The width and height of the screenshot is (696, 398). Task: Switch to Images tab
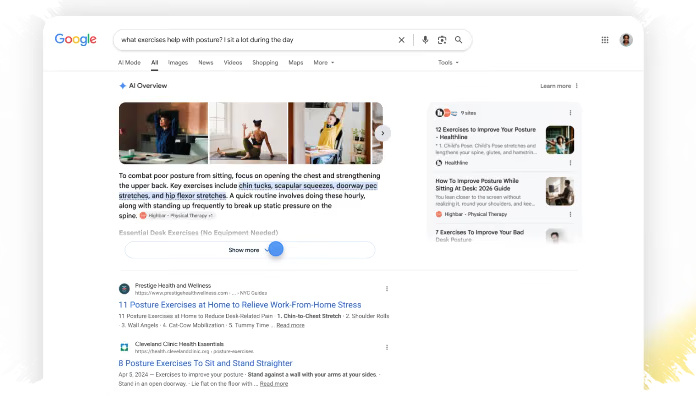tap(178, 63)
